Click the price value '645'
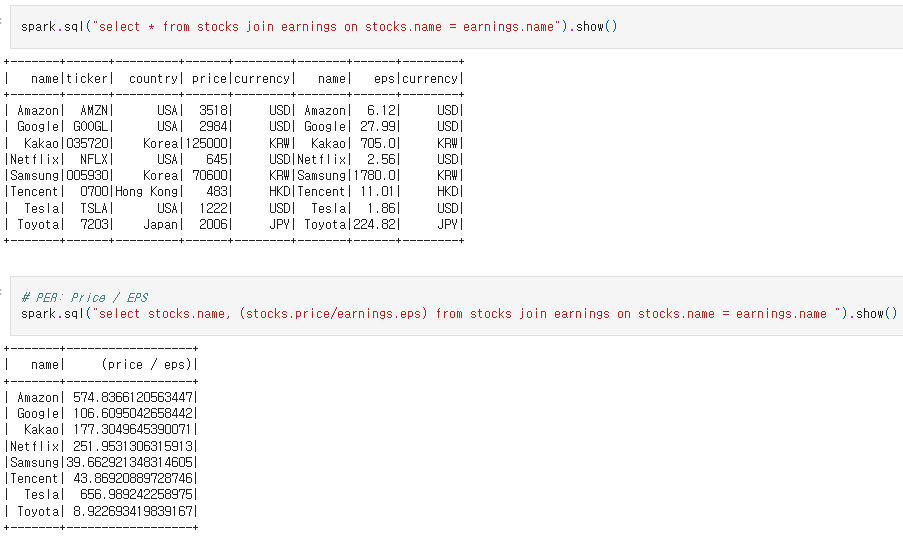This screenshot has width=903, height=538. click(217, 160)
